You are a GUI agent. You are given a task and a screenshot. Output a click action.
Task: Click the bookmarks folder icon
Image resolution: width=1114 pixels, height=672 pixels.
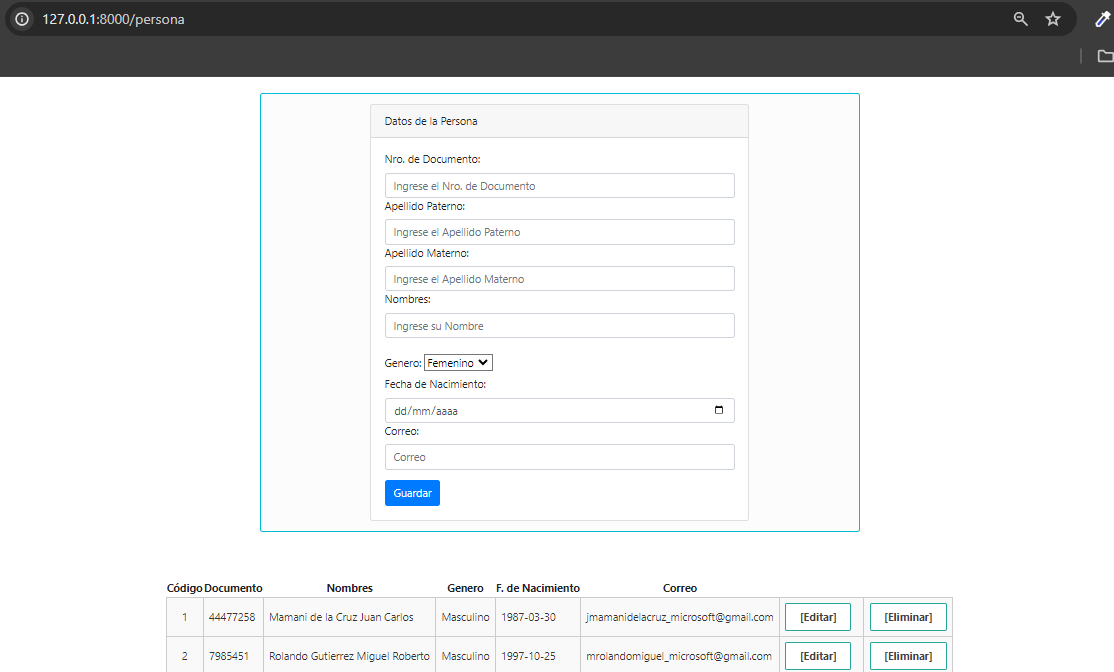point(1105,56)
